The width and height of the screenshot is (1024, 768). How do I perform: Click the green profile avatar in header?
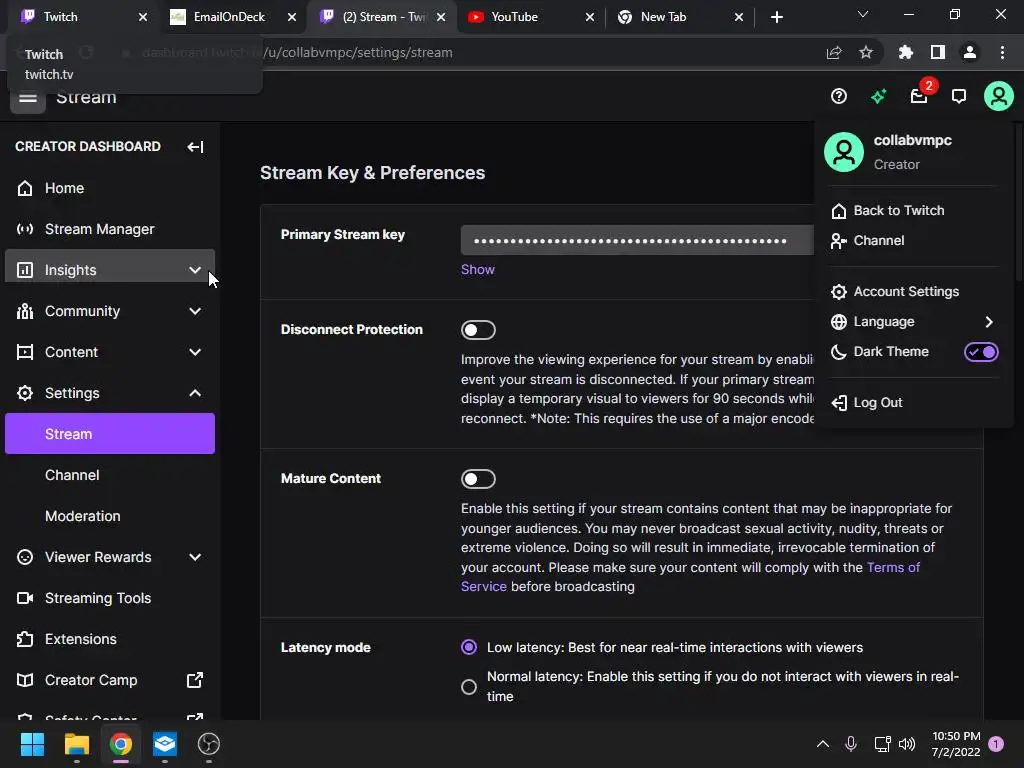pos(999,96)
